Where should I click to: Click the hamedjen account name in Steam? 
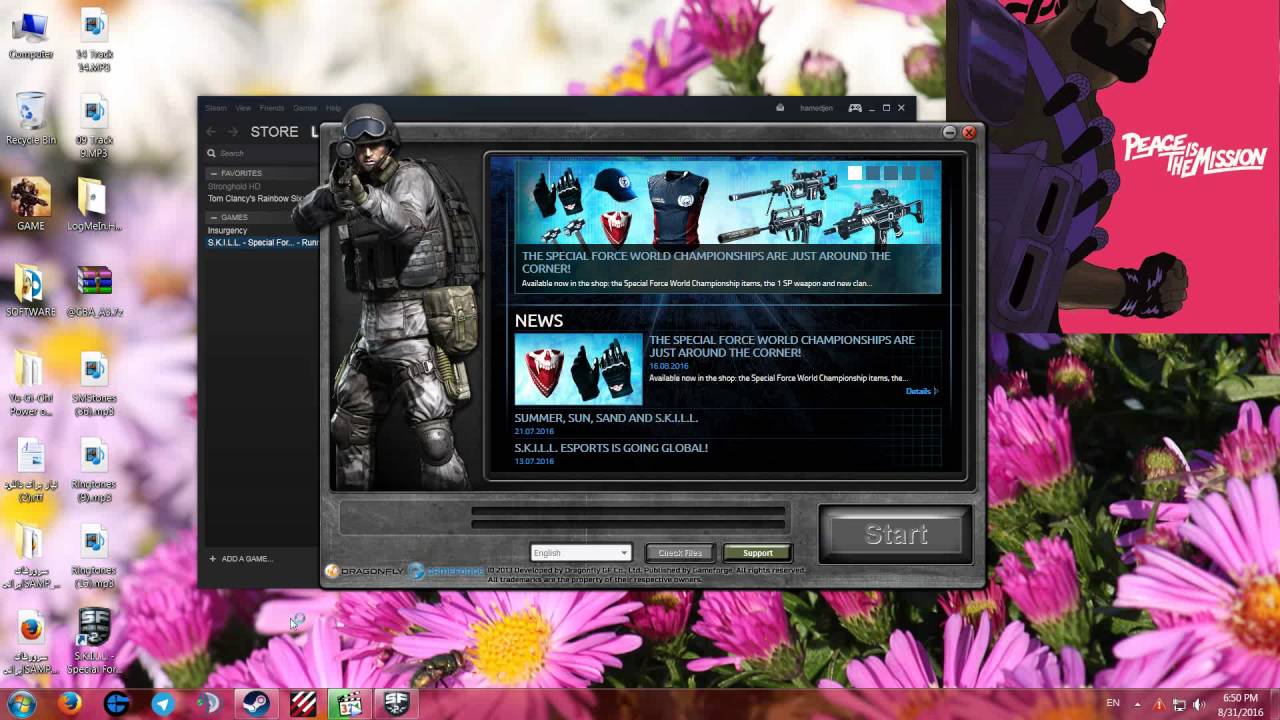coord(817,108)
